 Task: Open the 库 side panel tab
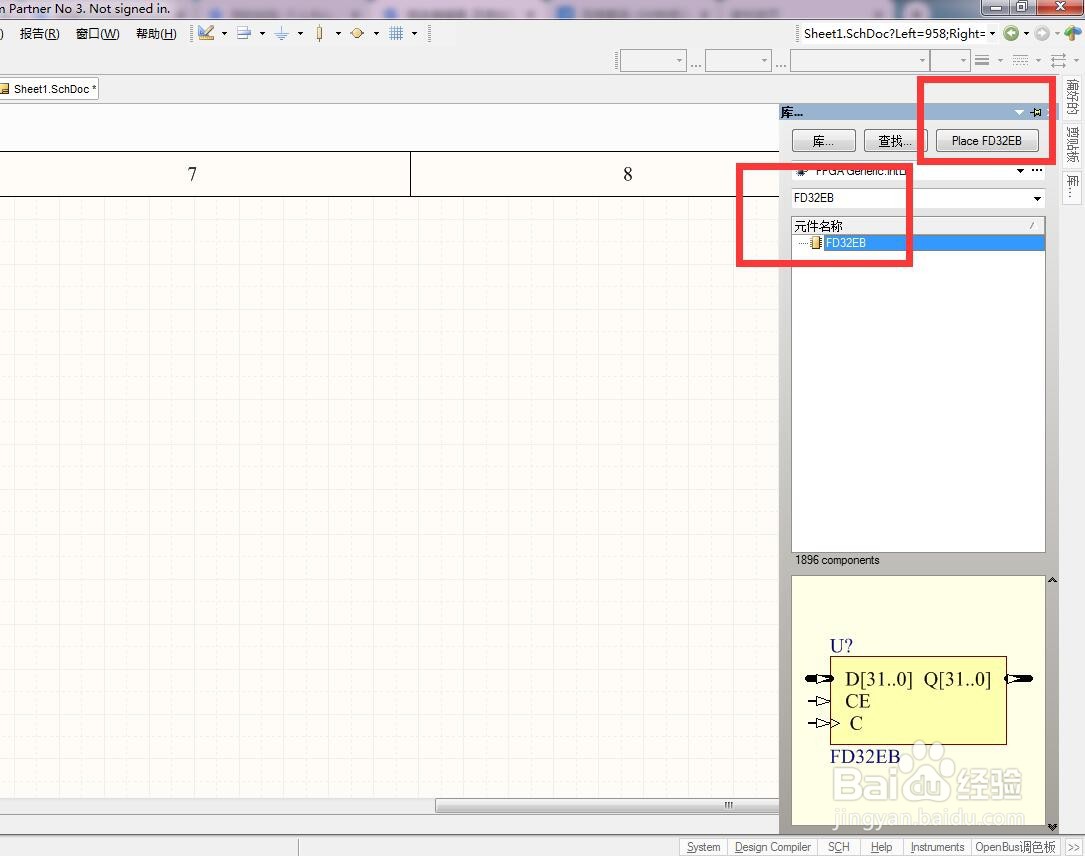coord(1072,186)
